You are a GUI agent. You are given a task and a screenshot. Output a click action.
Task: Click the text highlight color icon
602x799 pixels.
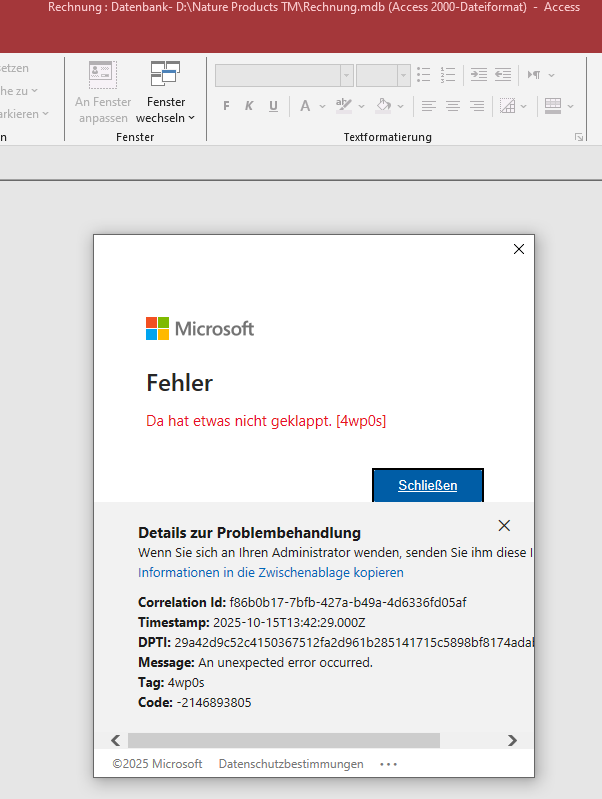344,106
